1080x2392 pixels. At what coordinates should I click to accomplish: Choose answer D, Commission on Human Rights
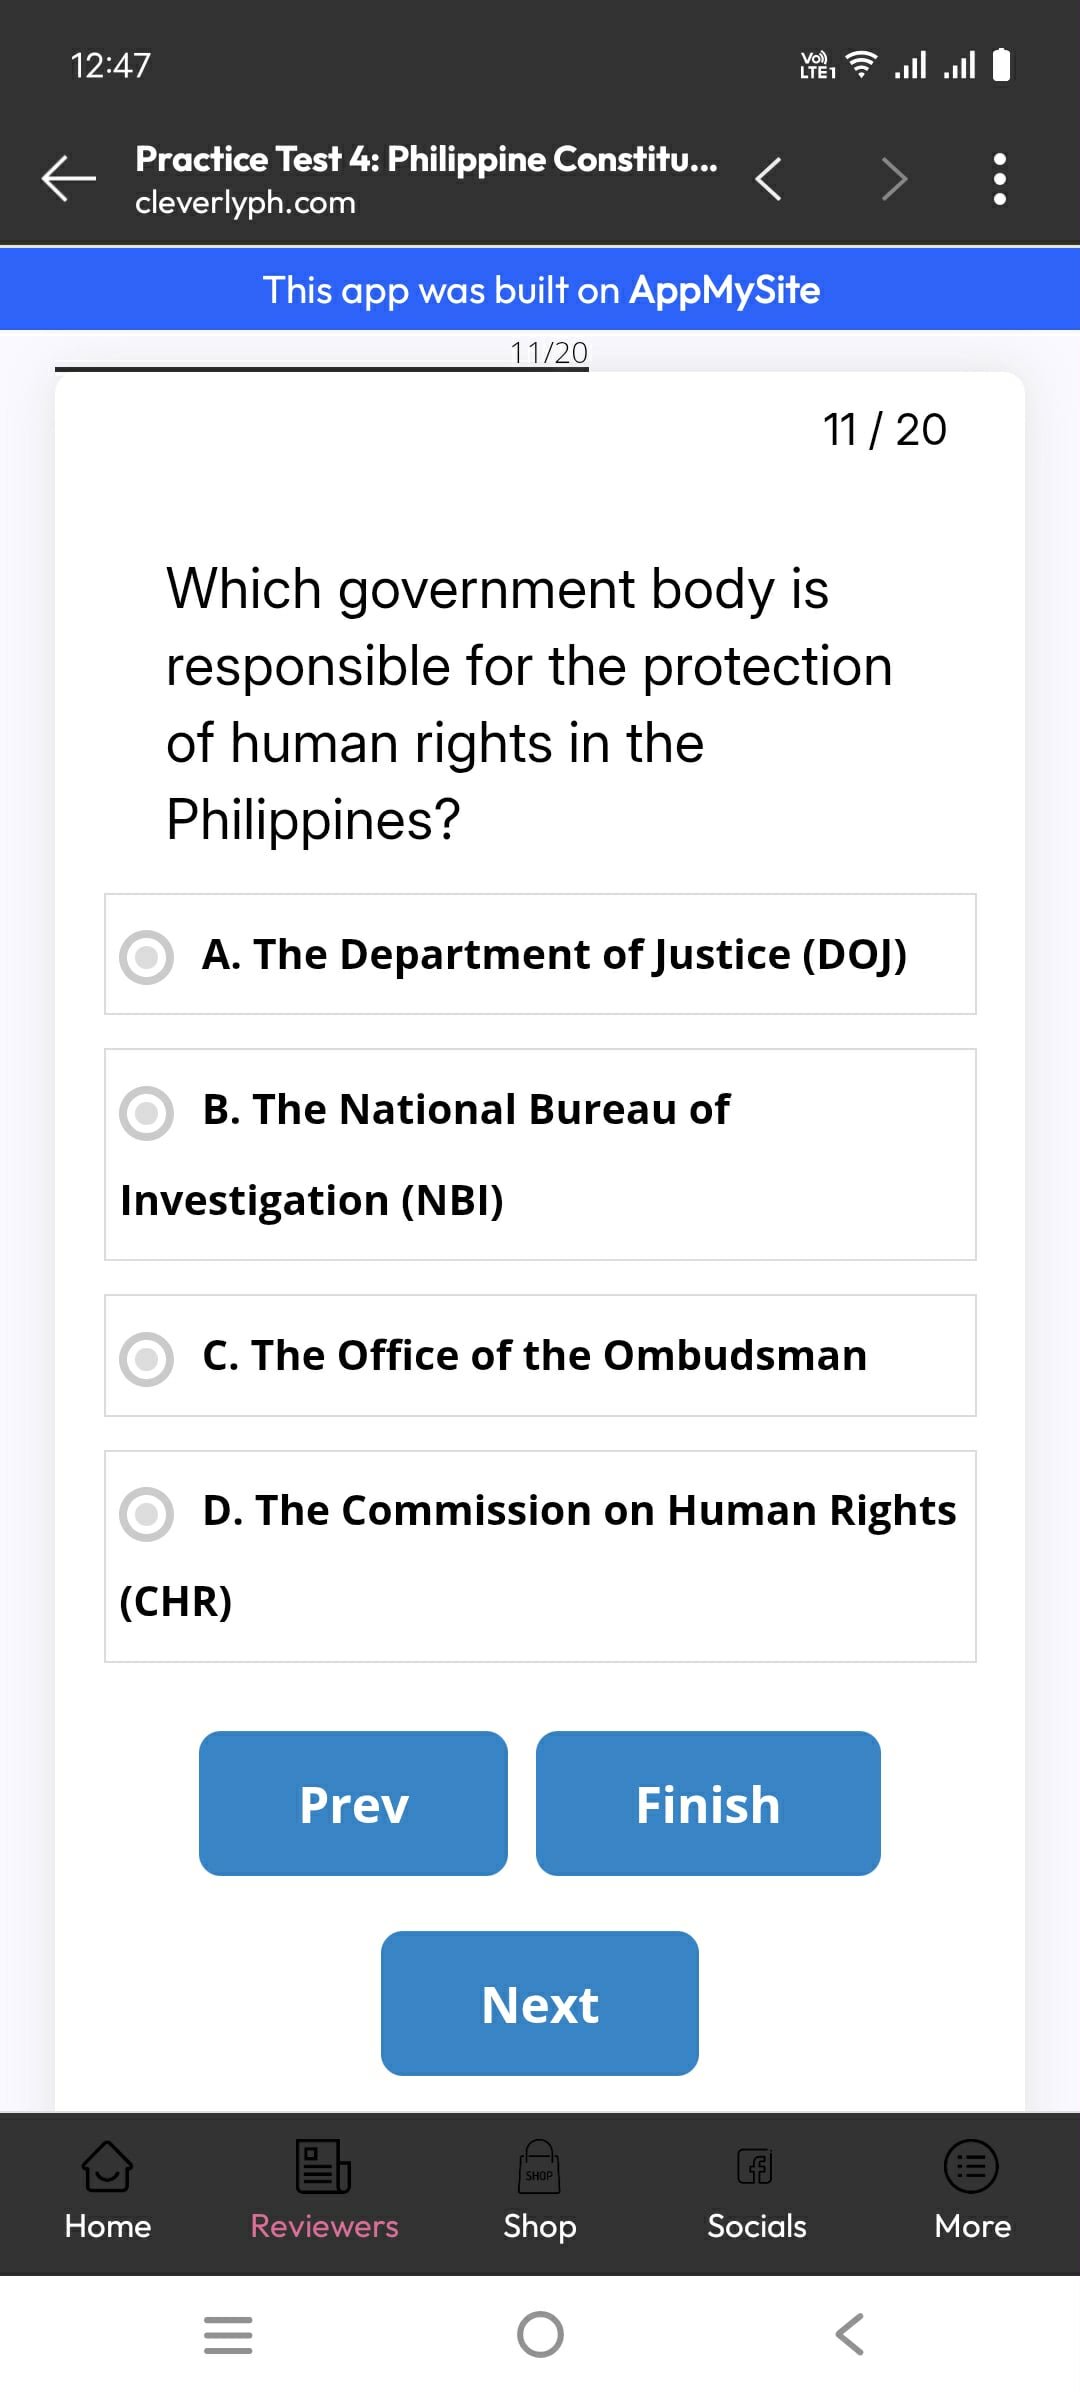147,1513
